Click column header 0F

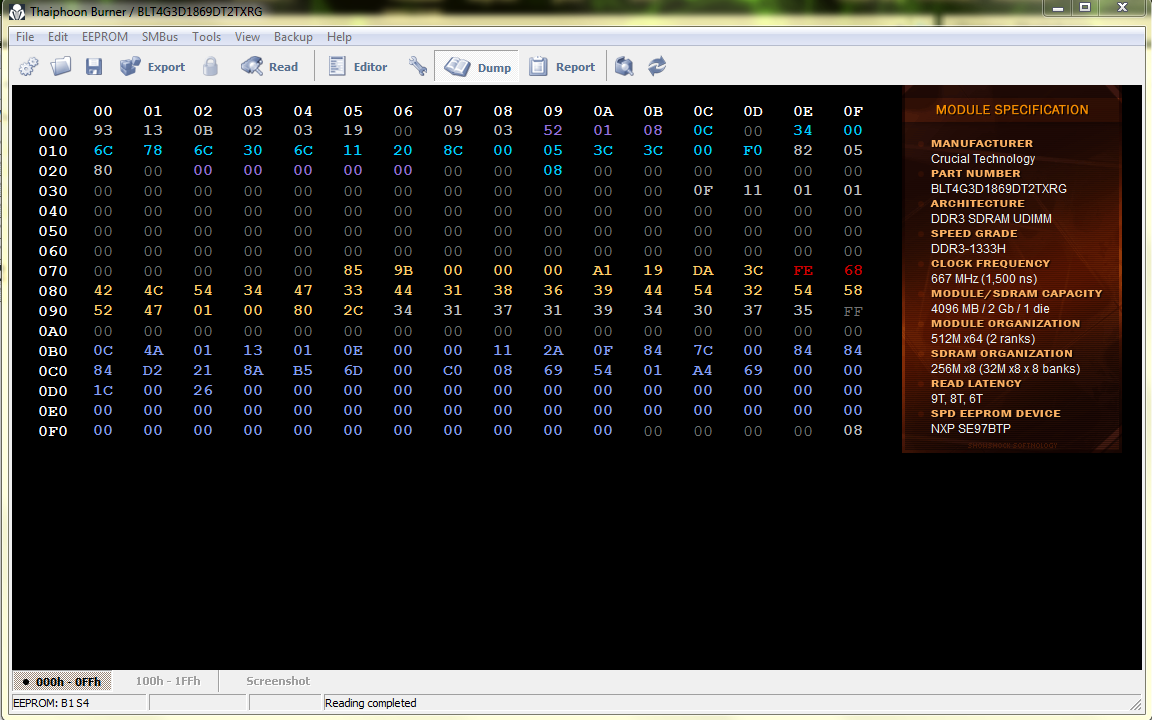tap(853, 111)
